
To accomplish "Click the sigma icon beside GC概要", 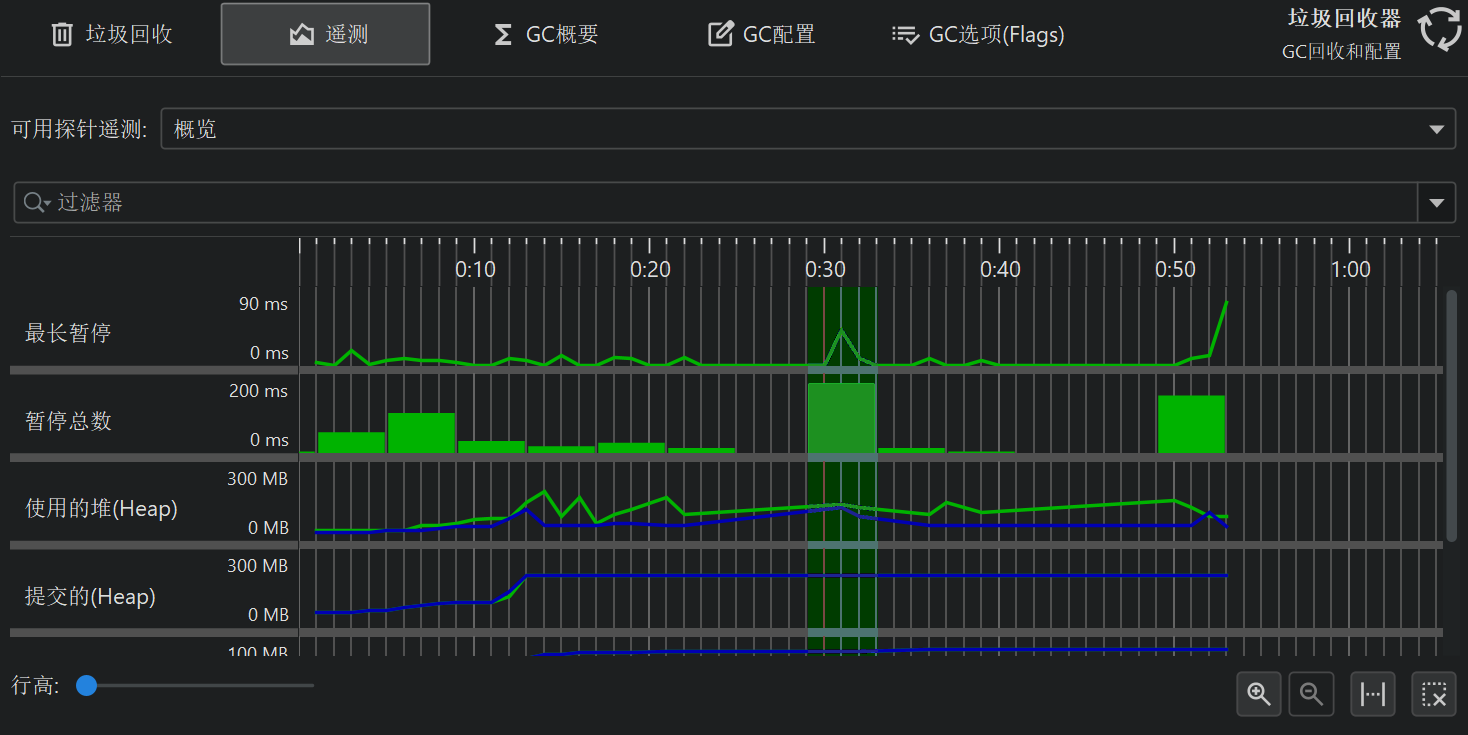I will [x=503, y=35].
